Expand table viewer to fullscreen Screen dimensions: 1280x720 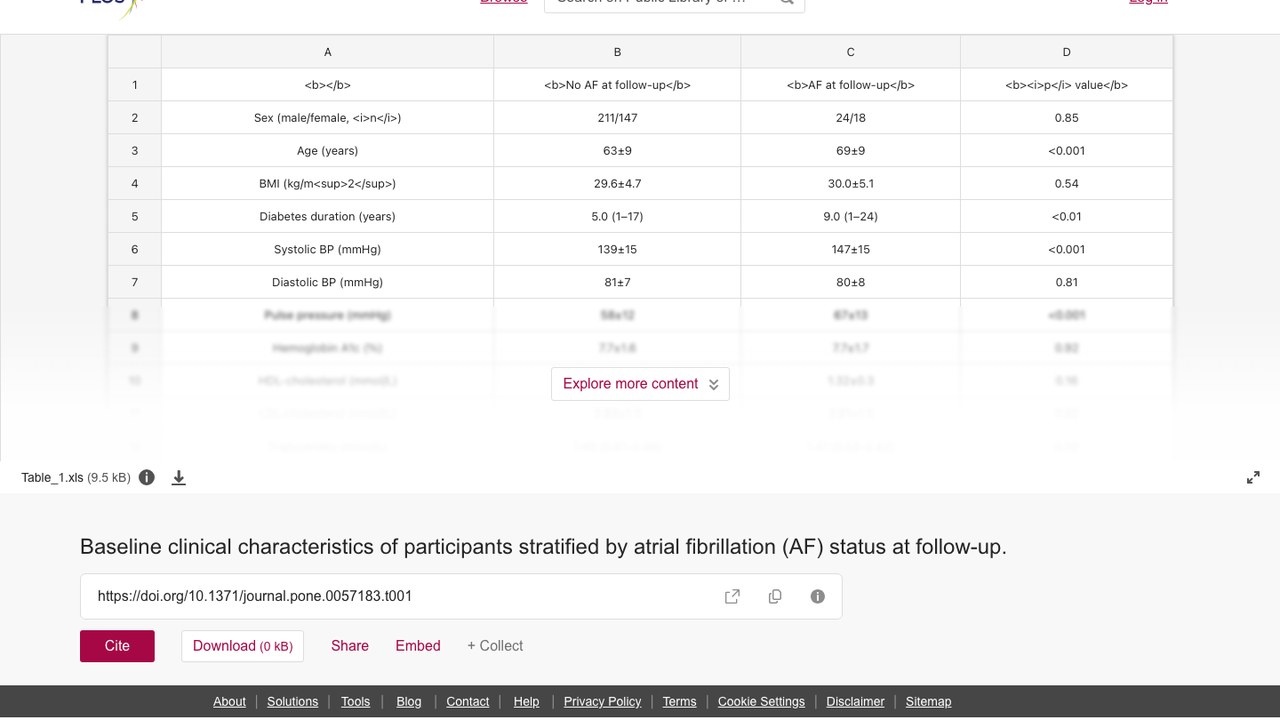click(1253, 478)
